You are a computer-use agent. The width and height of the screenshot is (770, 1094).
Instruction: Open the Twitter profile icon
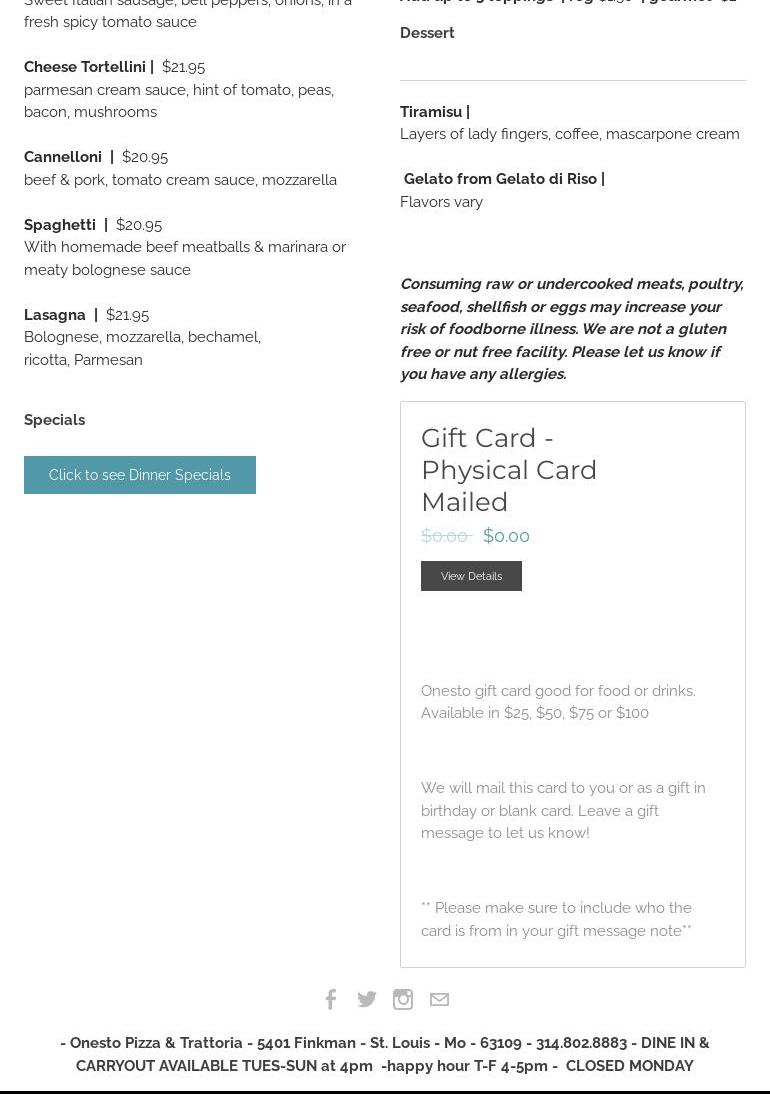[x=367, y=999]
